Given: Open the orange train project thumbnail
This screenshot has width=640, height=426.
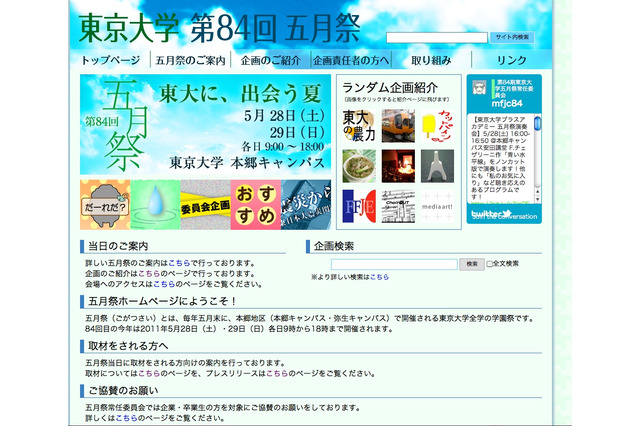Looking at the screenshot, I should click(x=398, y=126).
